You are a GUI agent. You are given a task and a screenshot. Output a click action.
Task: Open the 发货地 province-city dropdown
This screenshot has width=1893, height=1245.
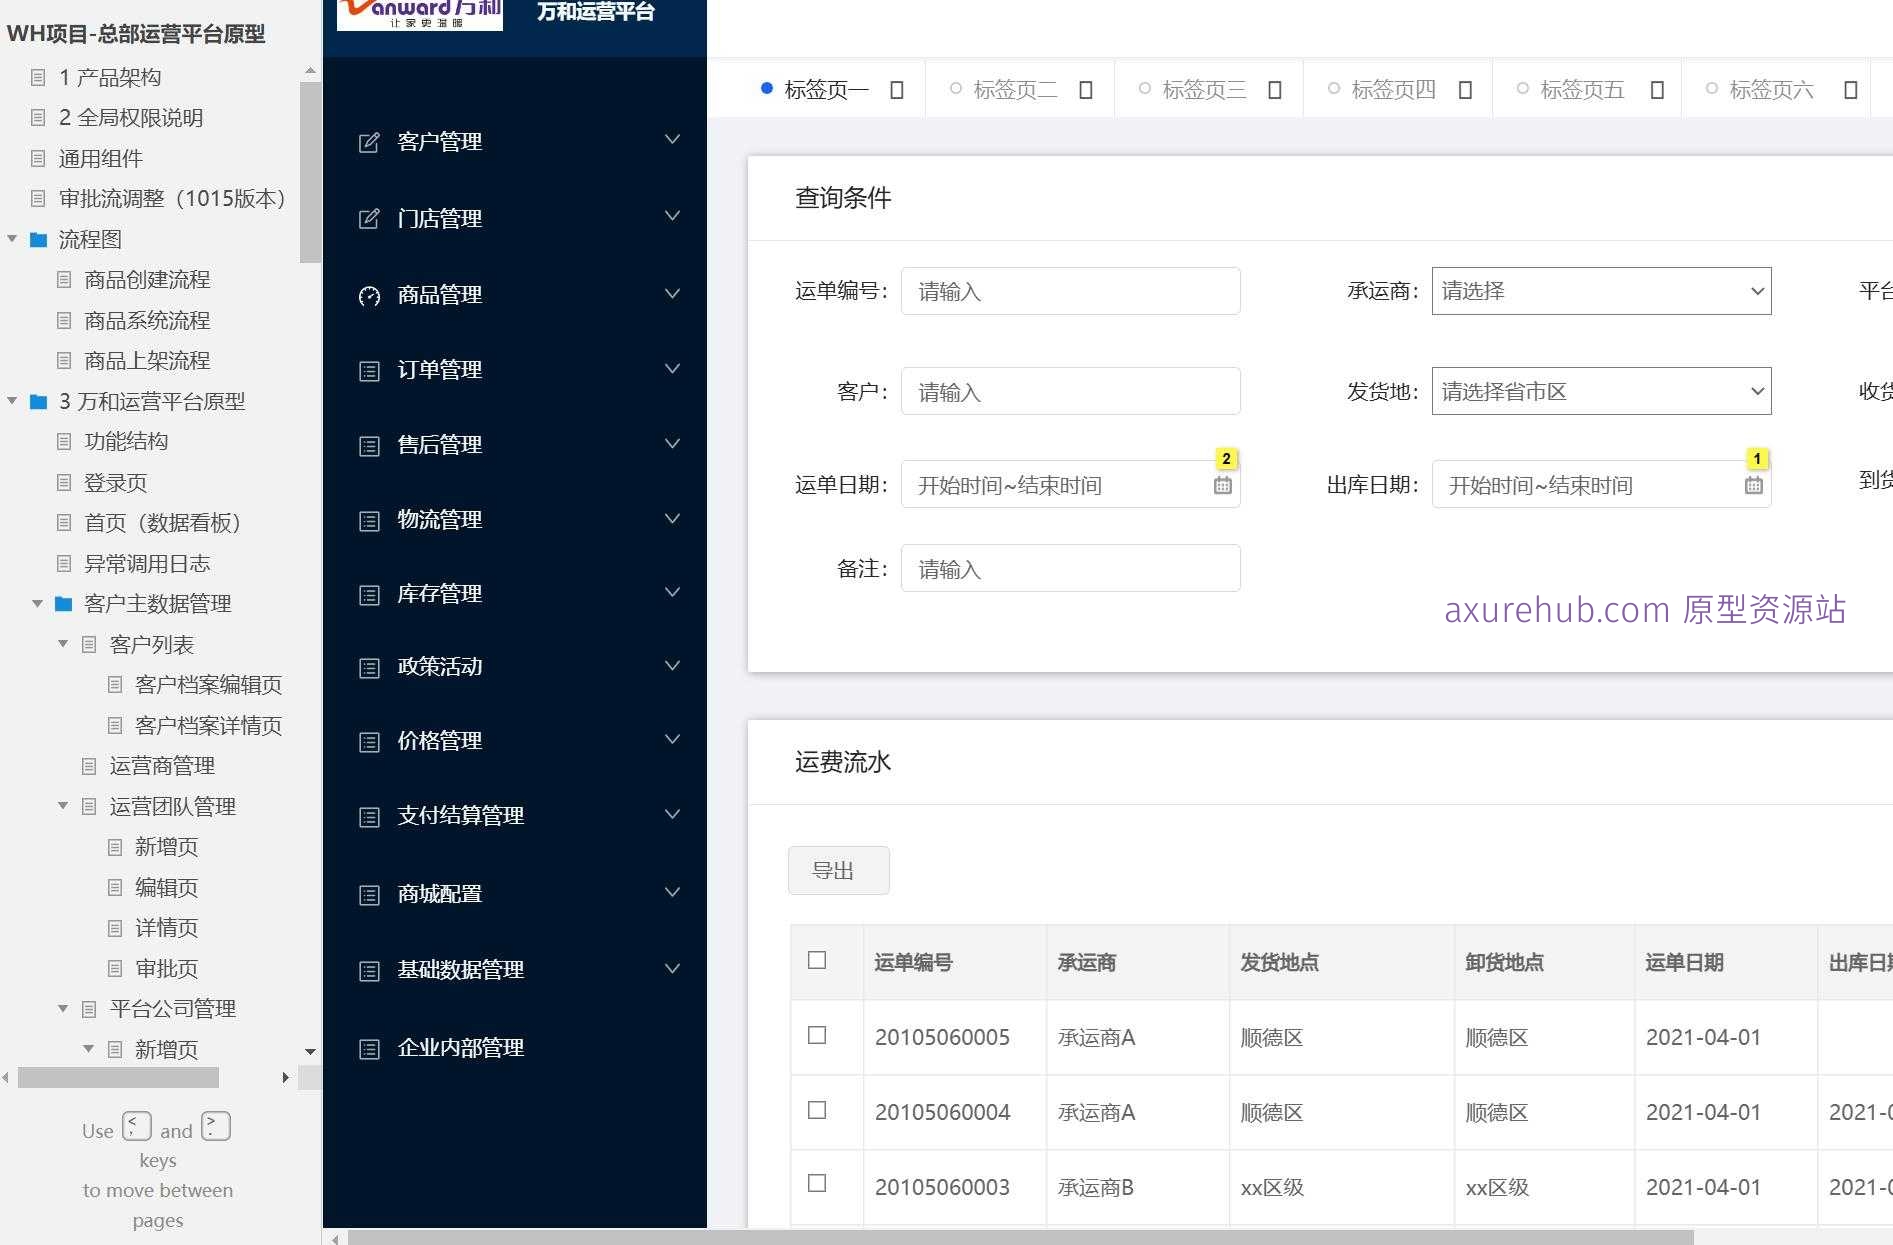pyautogui.click(x=1600, y=391)
